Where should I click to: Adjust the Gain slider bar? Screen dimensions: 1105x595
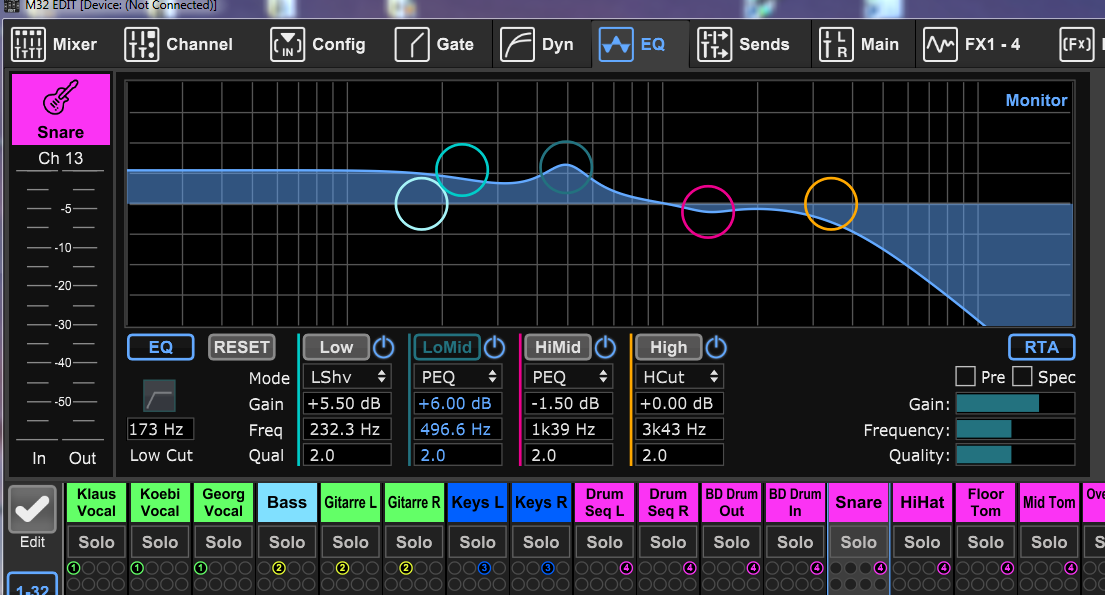pyautogui.click(x=1015, y=403)
